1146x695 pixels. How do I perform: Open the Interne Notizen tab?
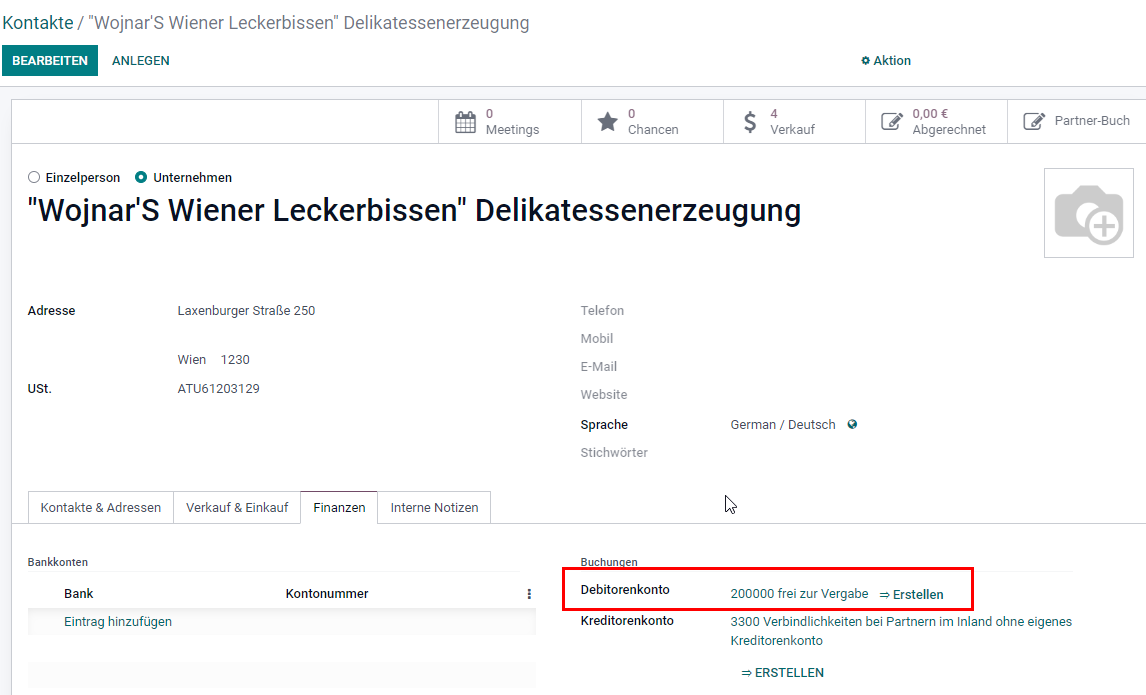click(434, 507)
